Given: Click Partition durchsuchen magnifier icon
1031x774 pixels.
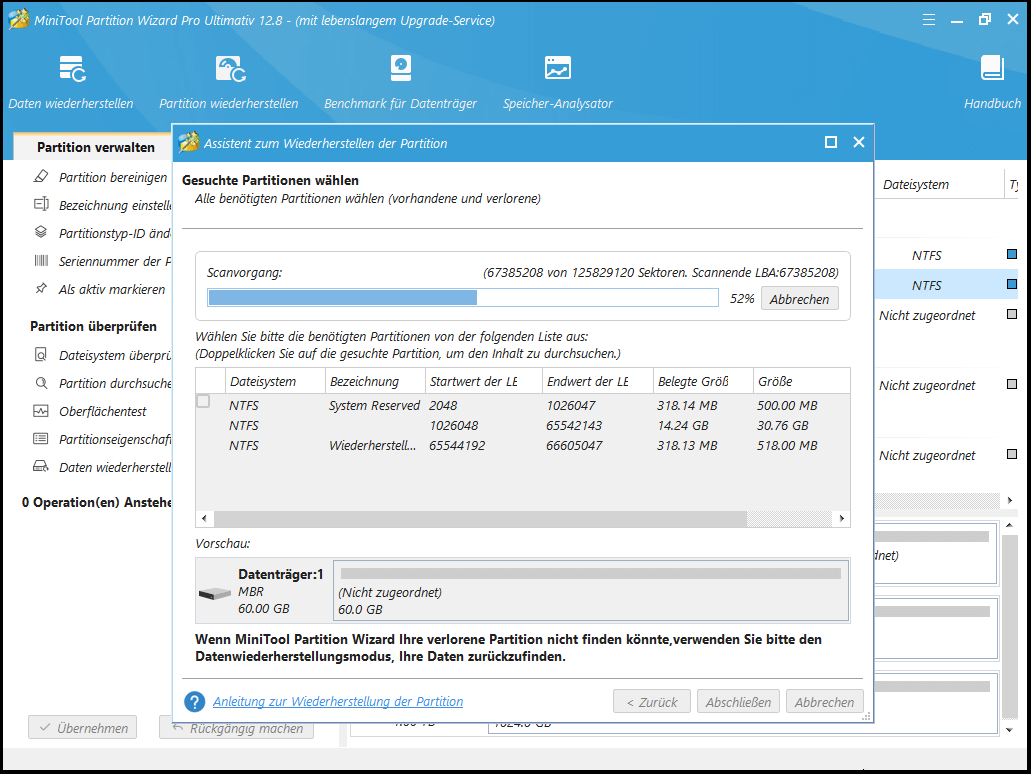Looking at the screenshot, I should click(x=41, y=383).
